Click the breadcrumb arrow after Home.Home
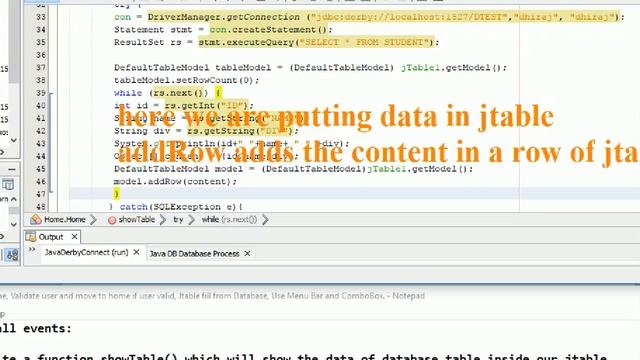The image size is (640, 360). pyautogui.click(x=93, y=220)
